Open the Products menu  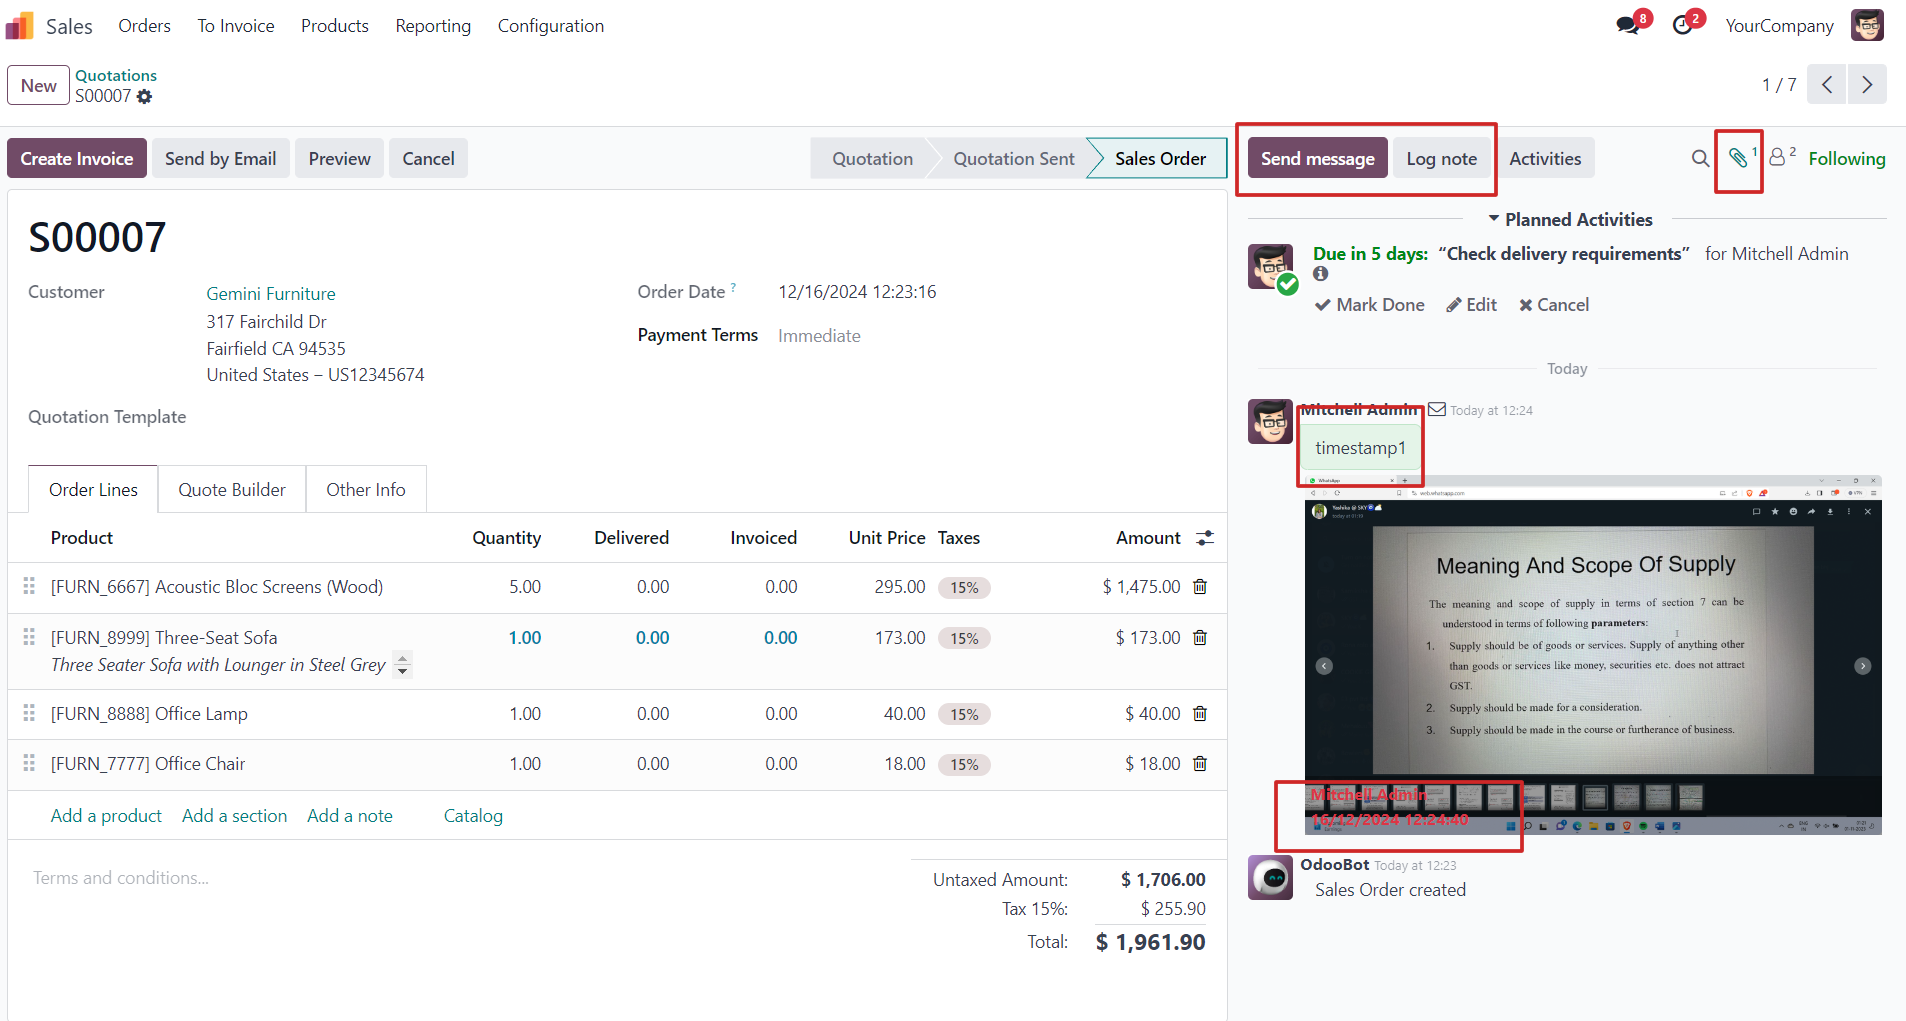[x=335, y=26]
